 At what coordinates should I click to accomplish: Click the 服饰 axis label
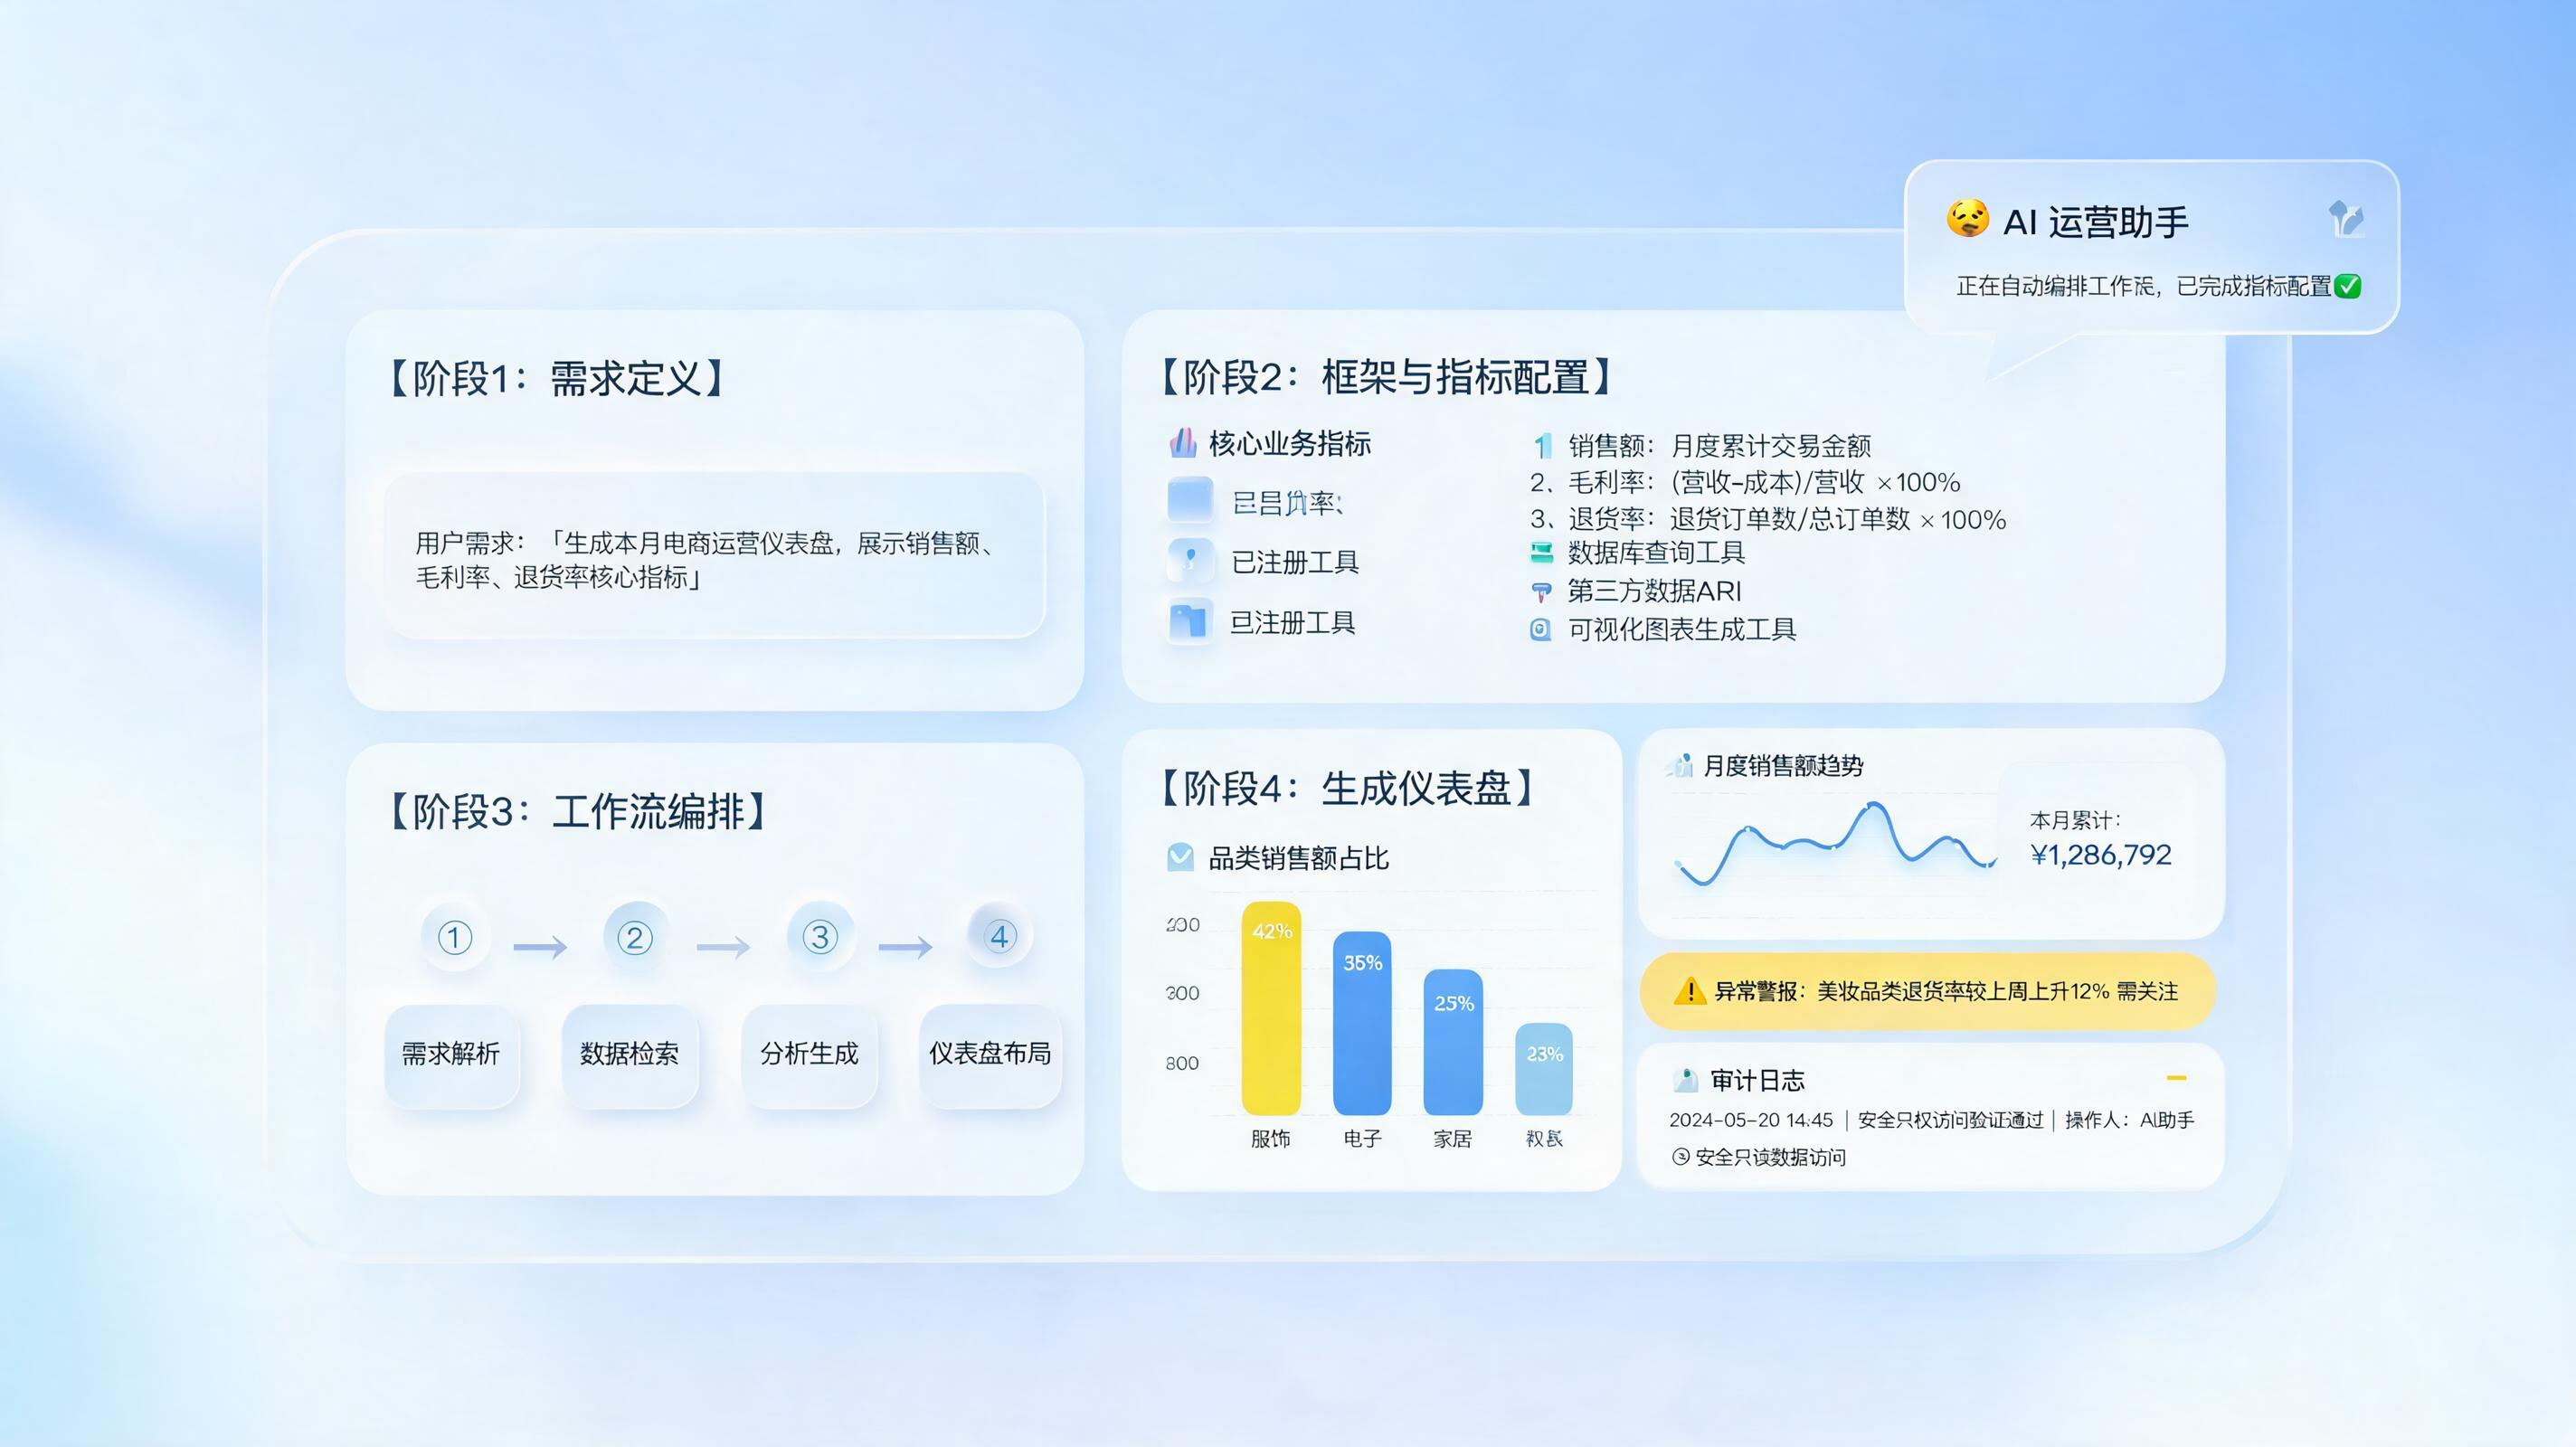point(1271,1139)
